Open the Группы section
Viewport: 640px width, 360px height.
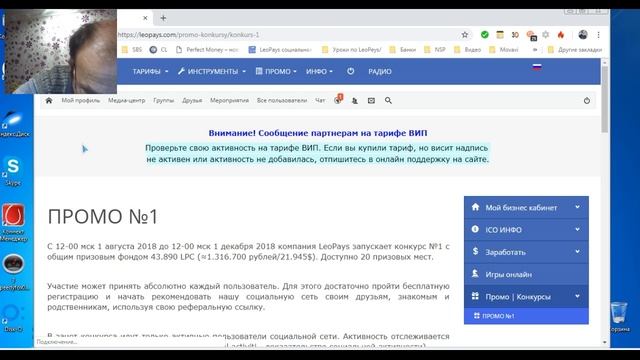[x=164, y=100]
